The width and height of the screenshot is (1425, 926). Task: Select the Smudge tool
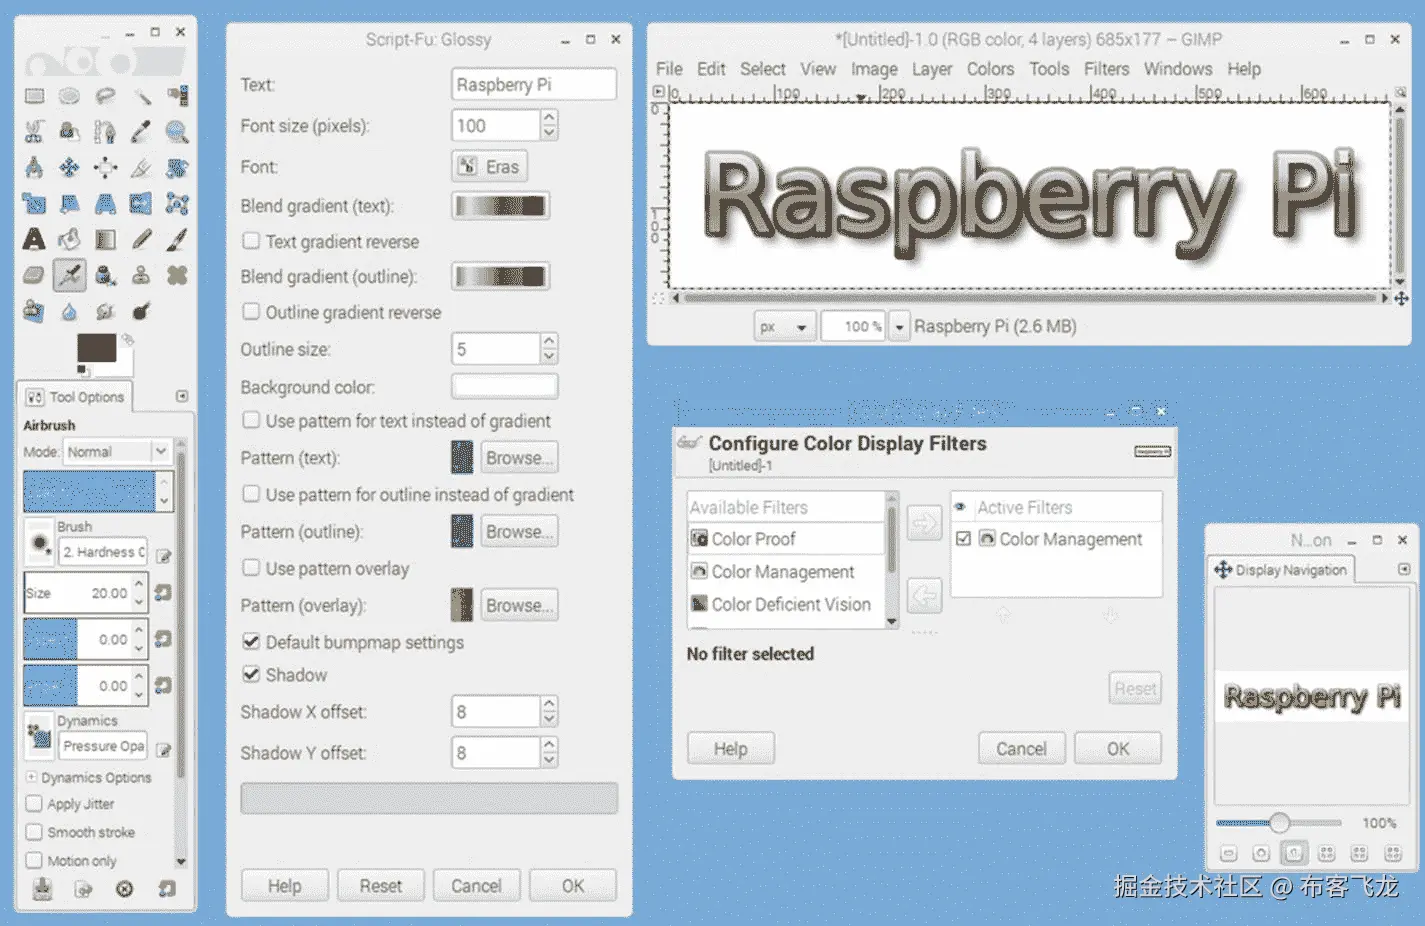pyautogui.click(x=105, y=311)
